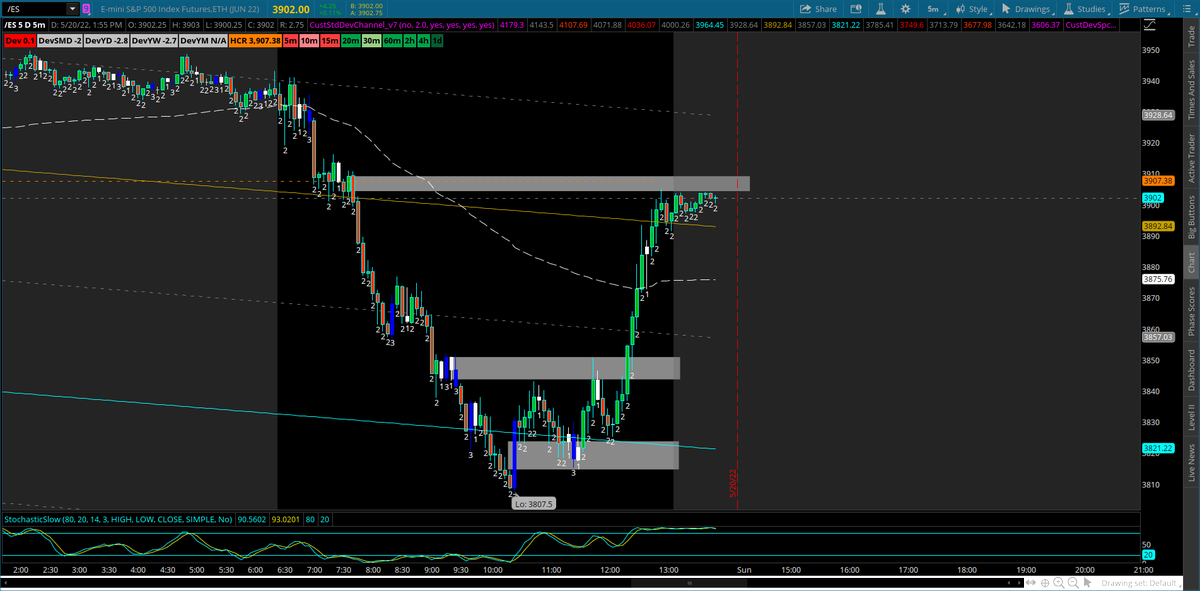Image resolution: width=1200 pixels, height=591 pixels.
Task: Click the Share icon in the top toolbar
Action: click(805, 9)
